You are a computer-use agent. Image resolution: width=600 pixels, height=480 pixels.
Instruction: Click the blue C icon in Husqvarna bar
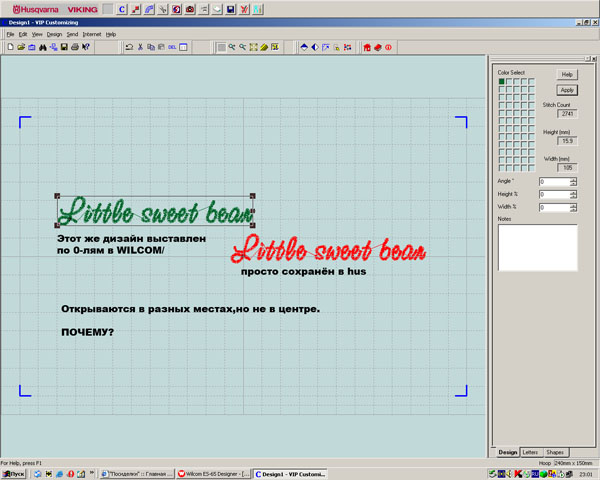pos(122,9)
